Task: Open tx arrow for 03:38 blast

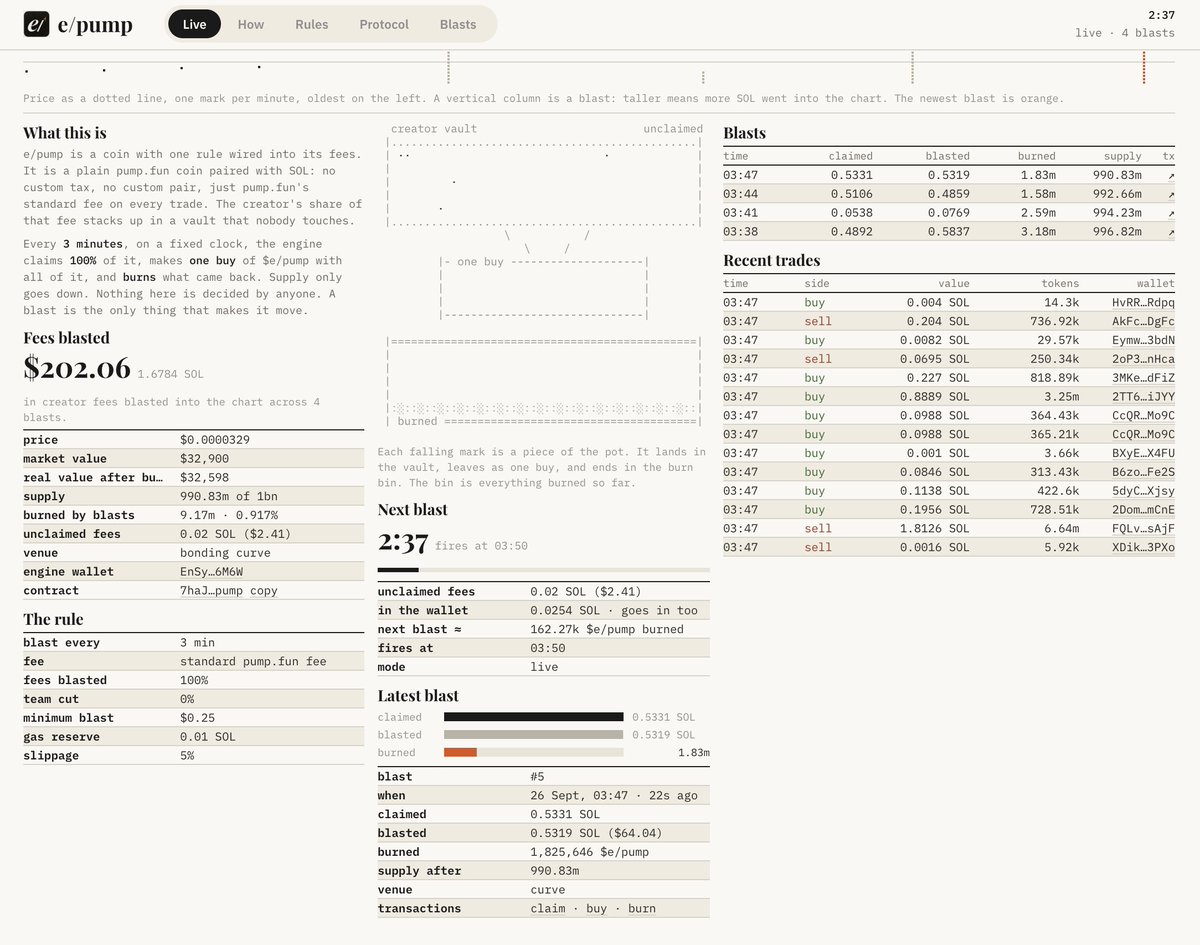Action: click(x=1170, y=232)
